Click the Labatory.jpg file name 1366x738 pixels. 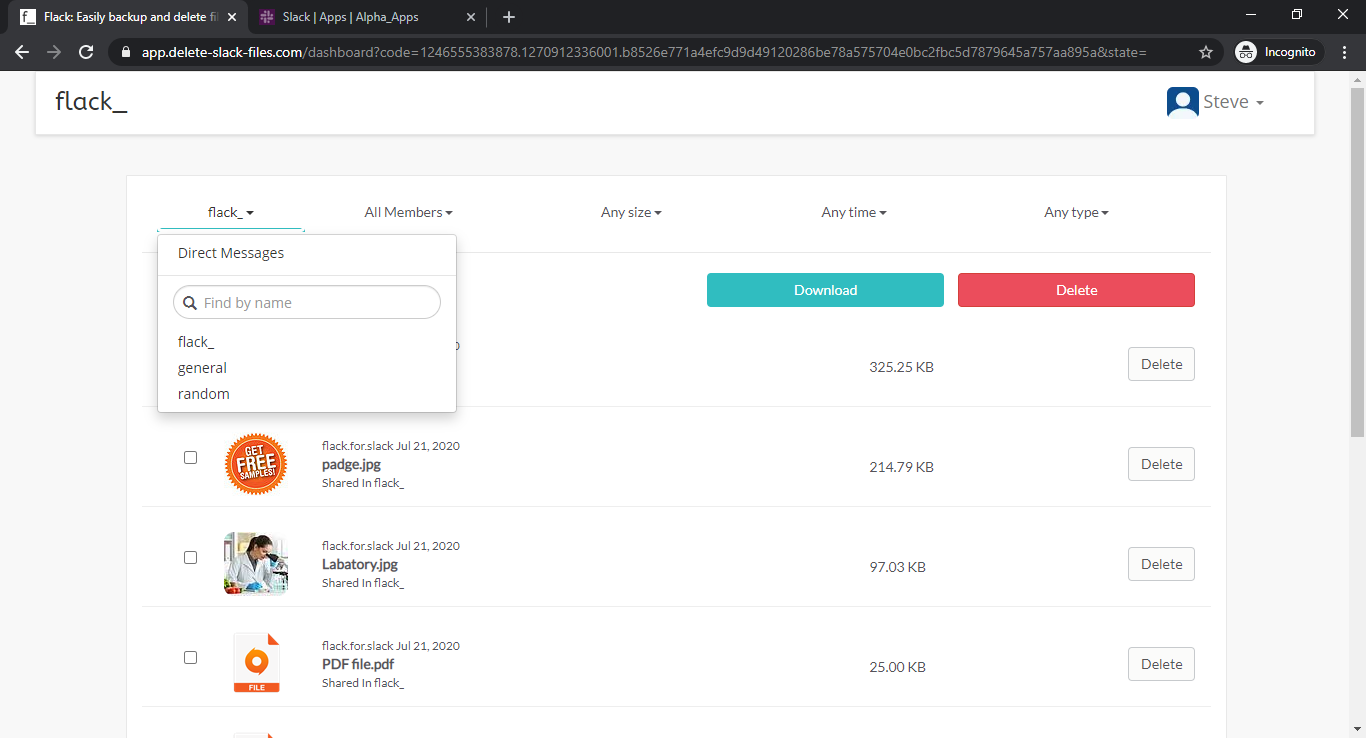pyautogui.click(x=360, y=564)
